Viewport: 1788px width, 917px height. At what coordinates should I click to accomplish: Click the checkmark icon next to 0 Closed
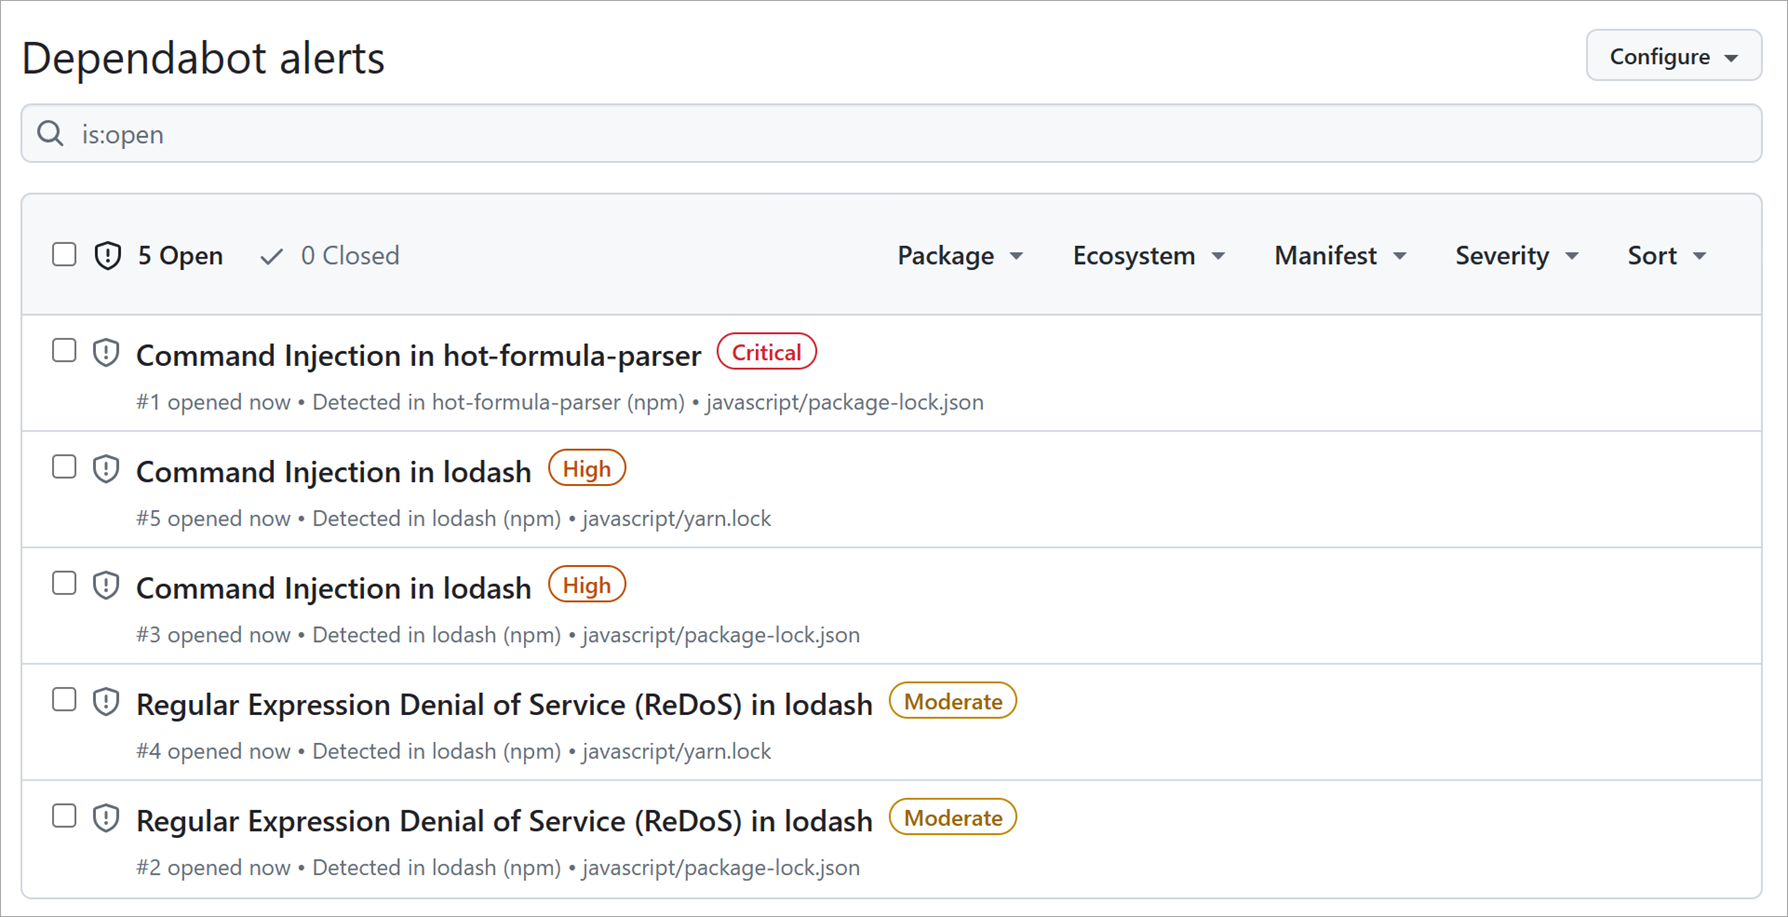click(x=270, y=256)
